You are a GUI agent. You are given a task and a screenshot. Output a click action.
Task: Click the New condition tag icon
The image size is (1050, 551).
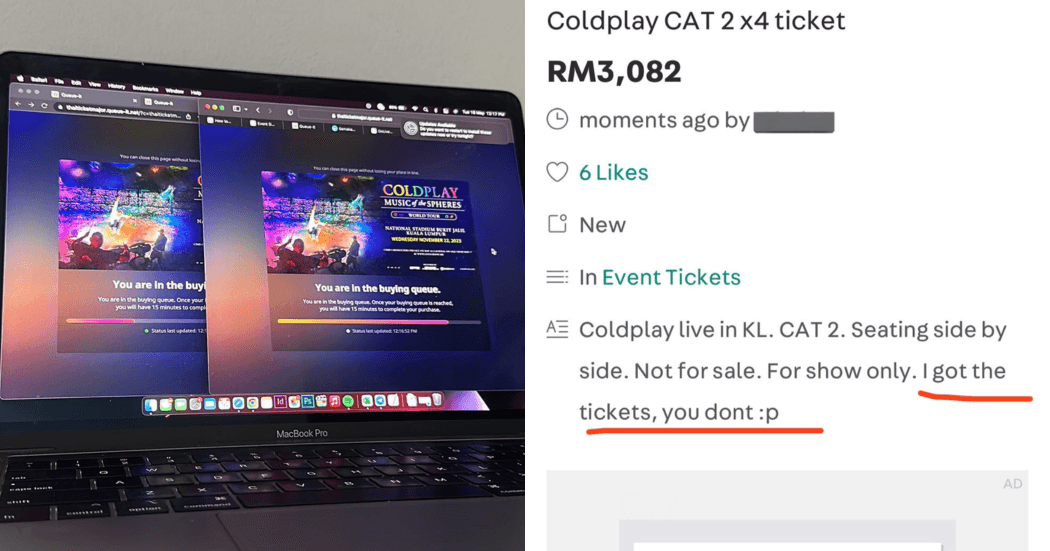point(556,224)
